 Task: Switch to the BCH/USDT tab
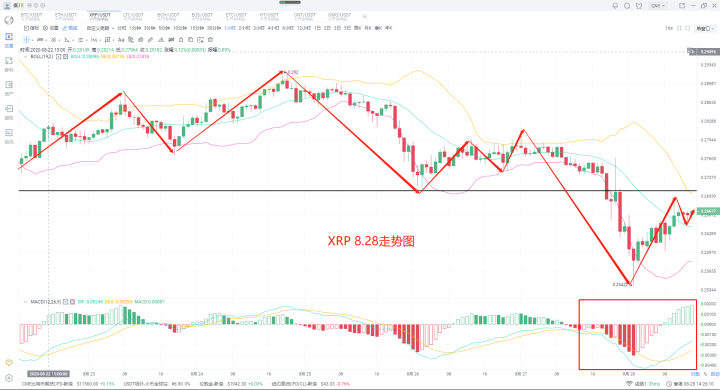[x=168, y=17]
